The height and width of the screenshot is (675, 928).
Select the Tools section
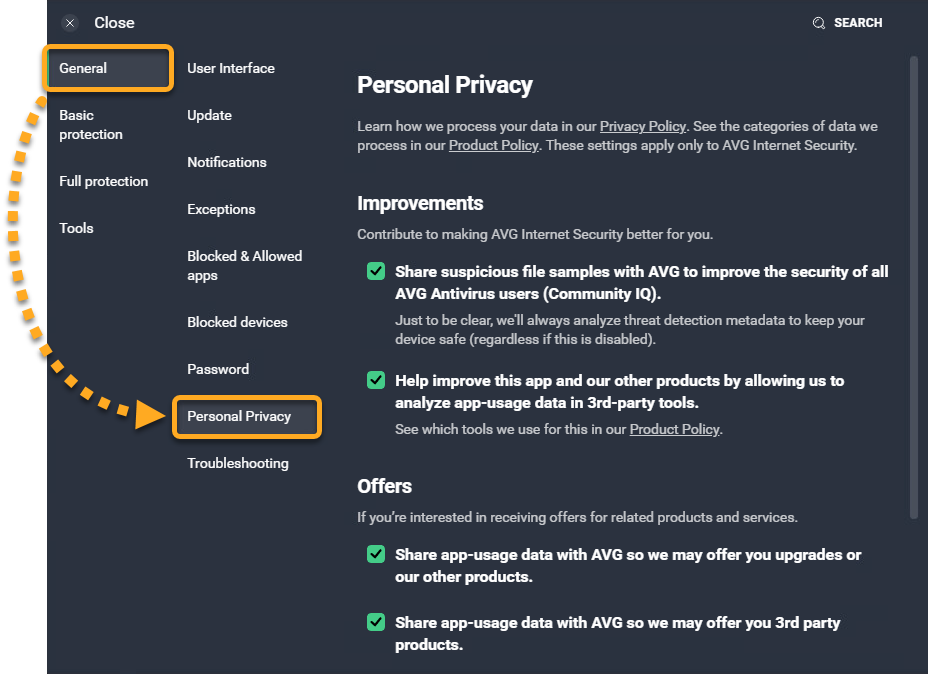(x=76, y=228)
